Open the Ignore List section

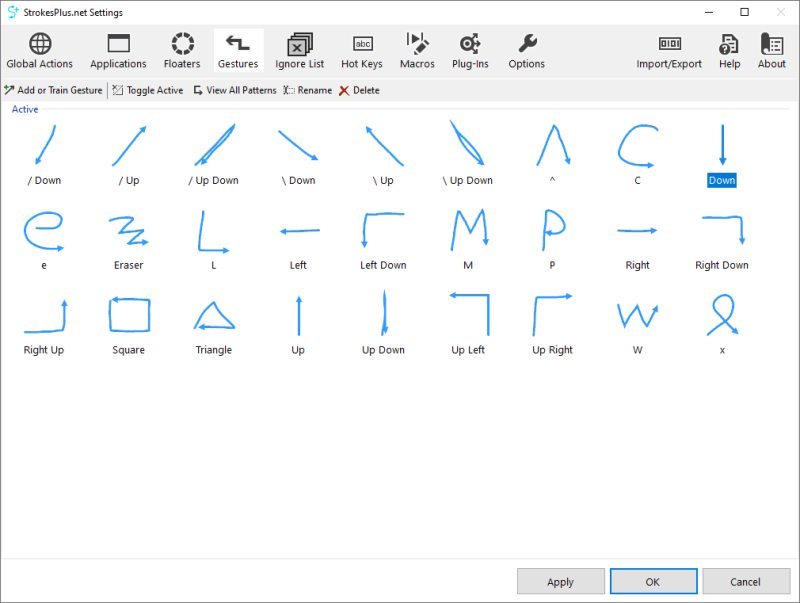point(299,51)
